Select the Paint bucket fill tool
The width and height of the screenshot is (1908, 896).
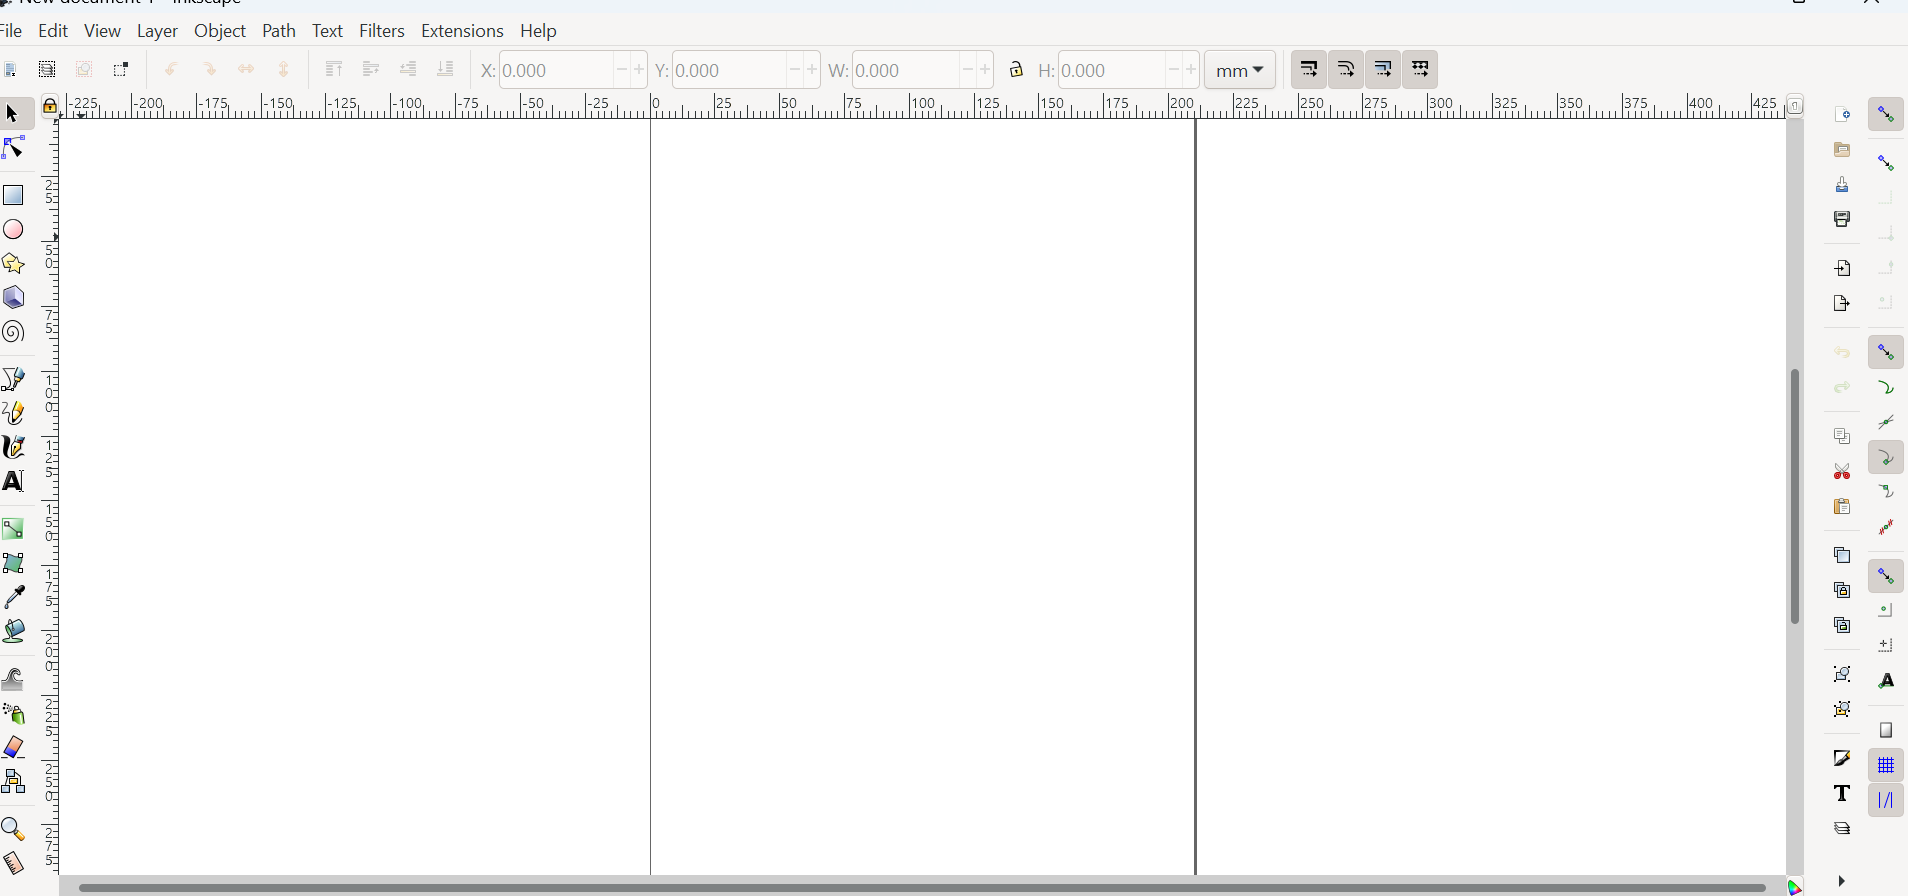[13, 631]
